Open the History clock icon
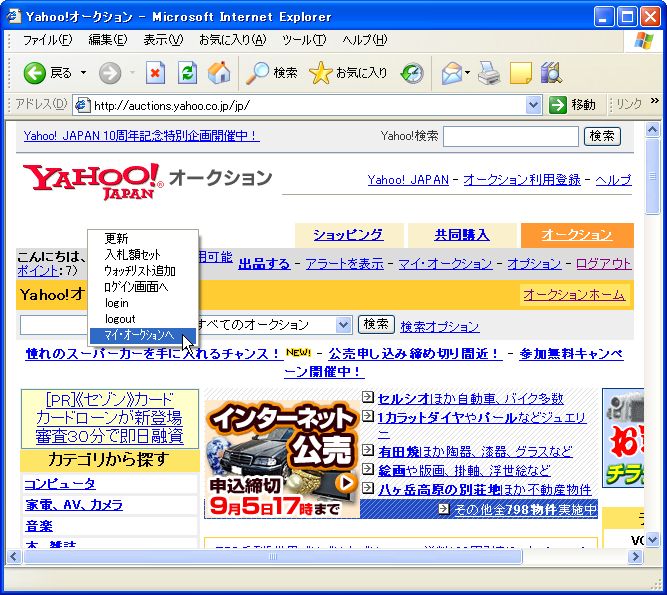Screen dimensions: 667x595 click(412, 73)
